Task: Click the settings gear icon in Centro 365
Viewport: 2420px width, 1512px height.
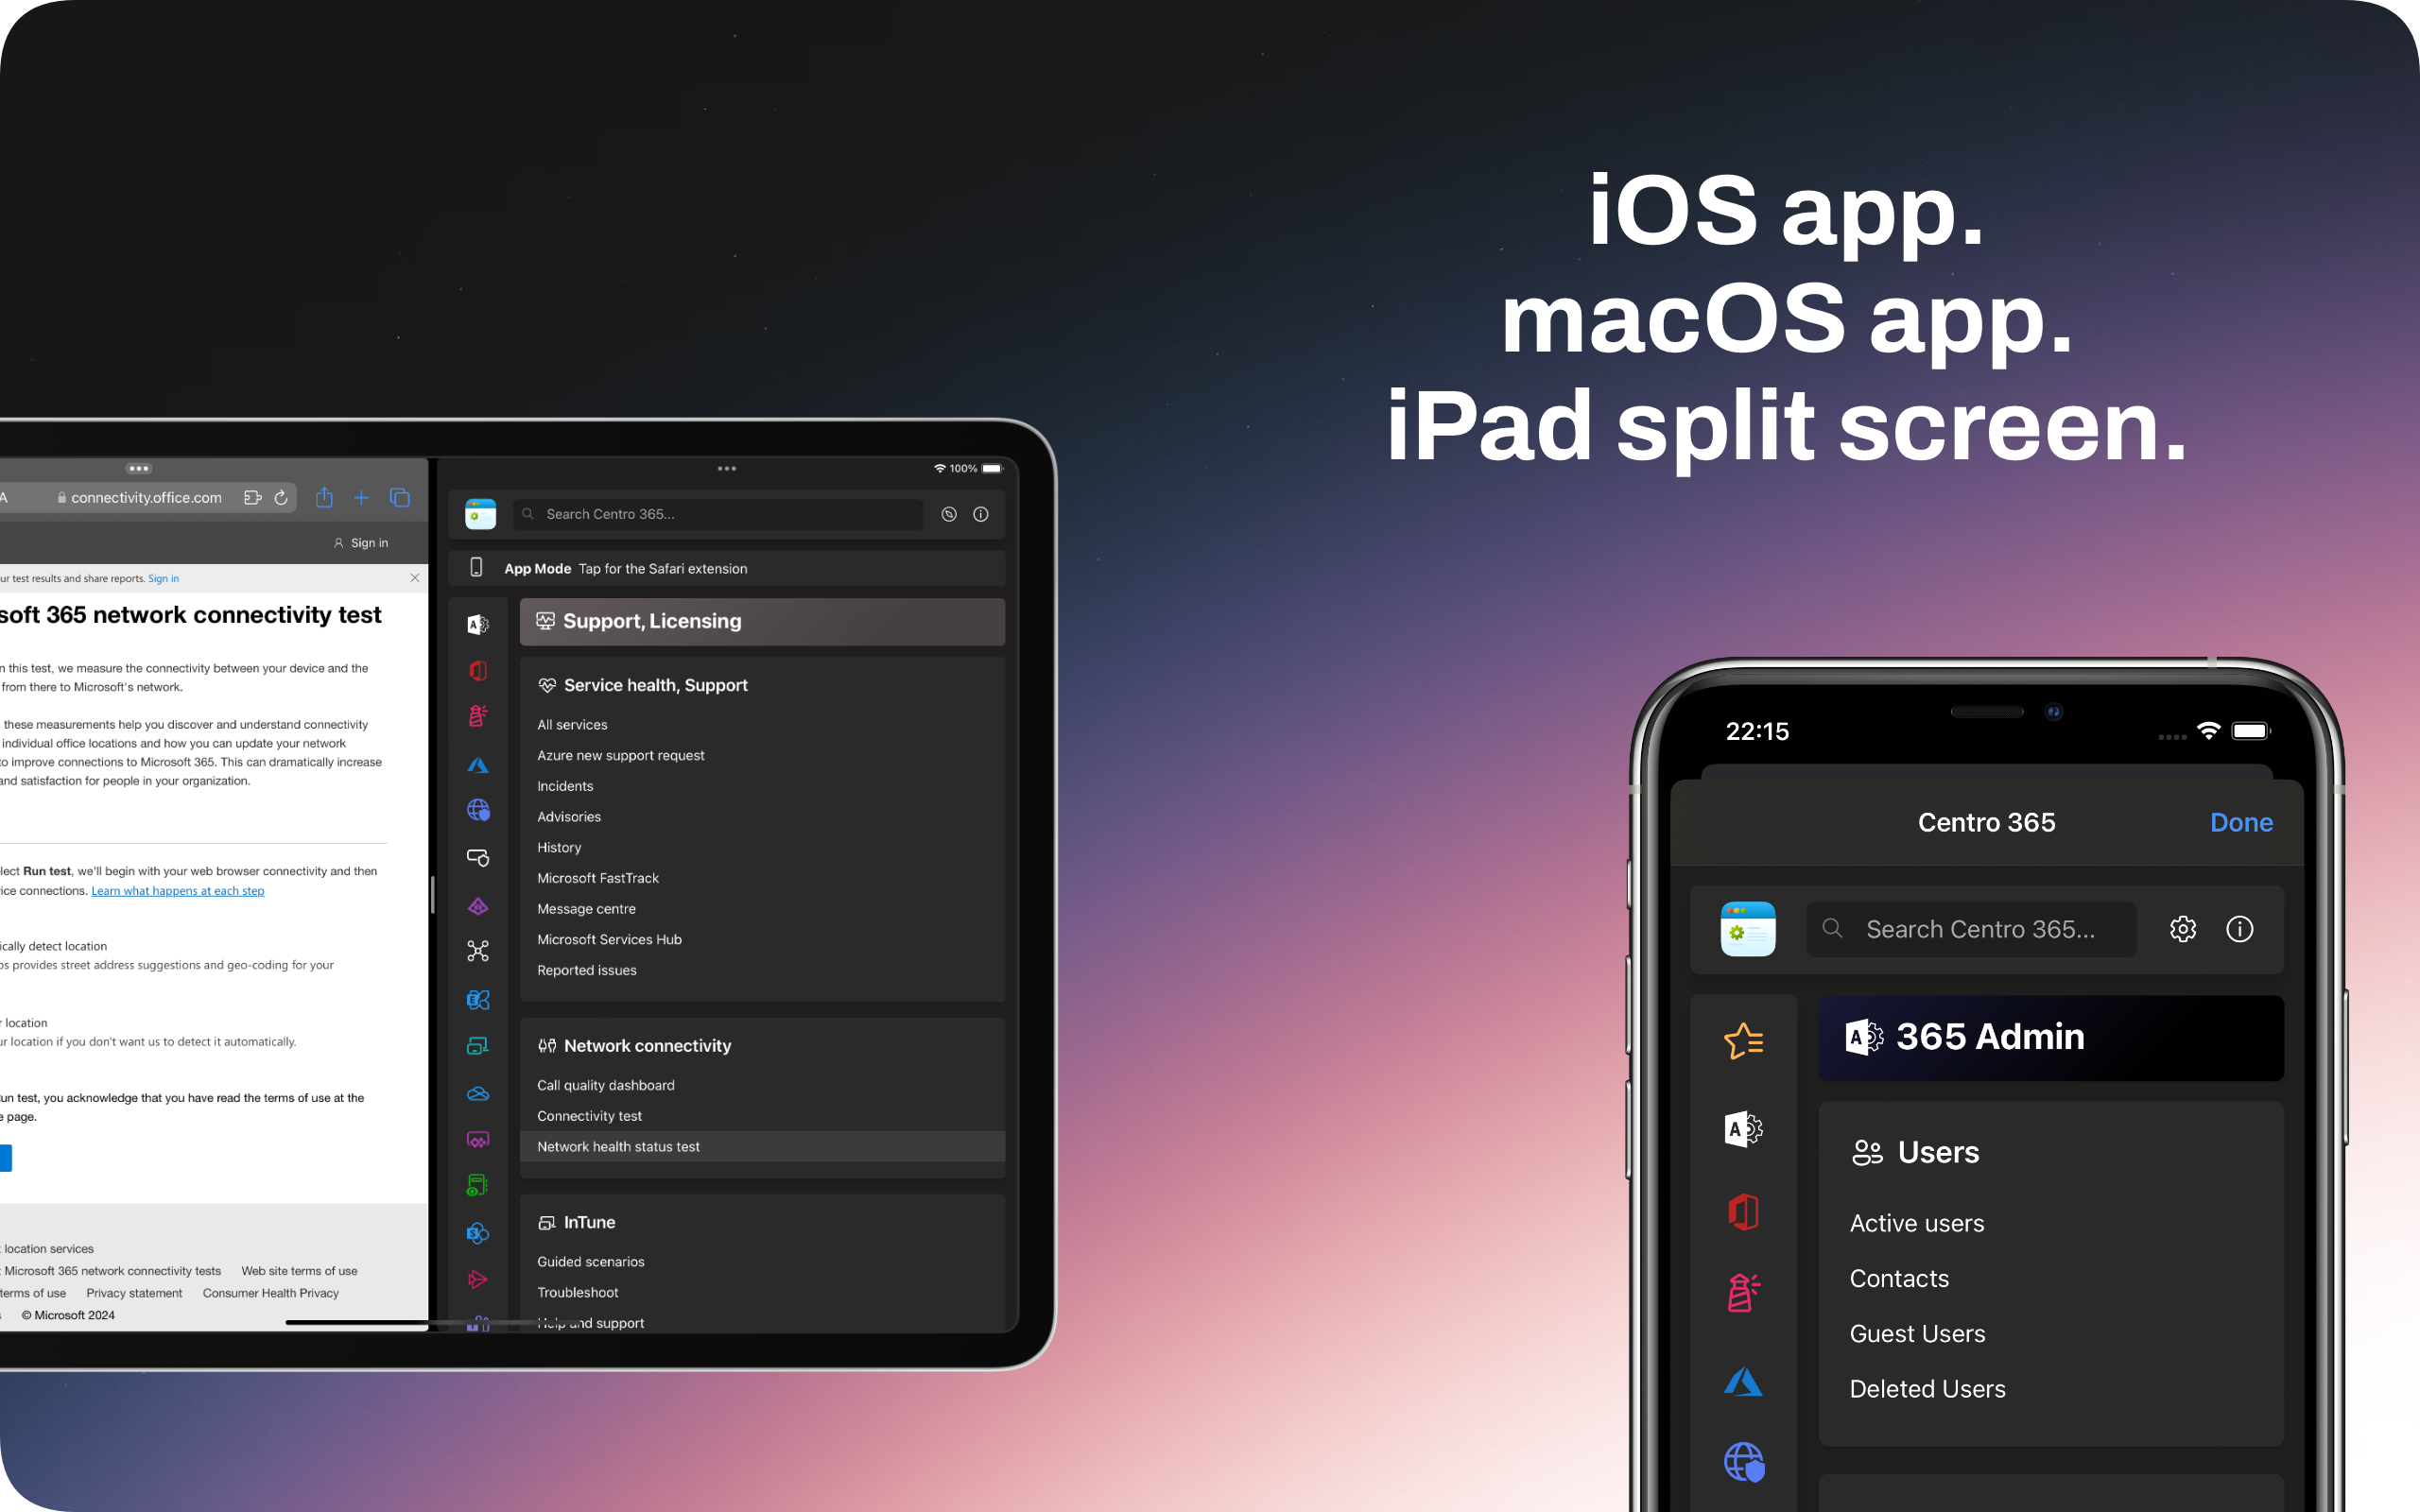Action: tap(2183, 928)
